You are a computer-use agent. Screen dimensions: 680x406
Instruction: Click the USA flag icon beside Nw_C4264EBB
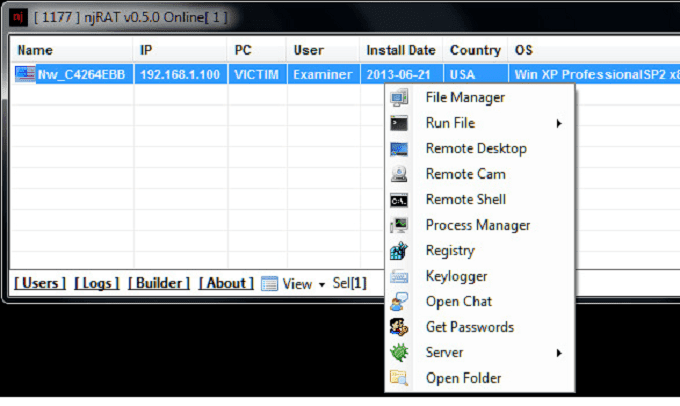coord(25,74)
